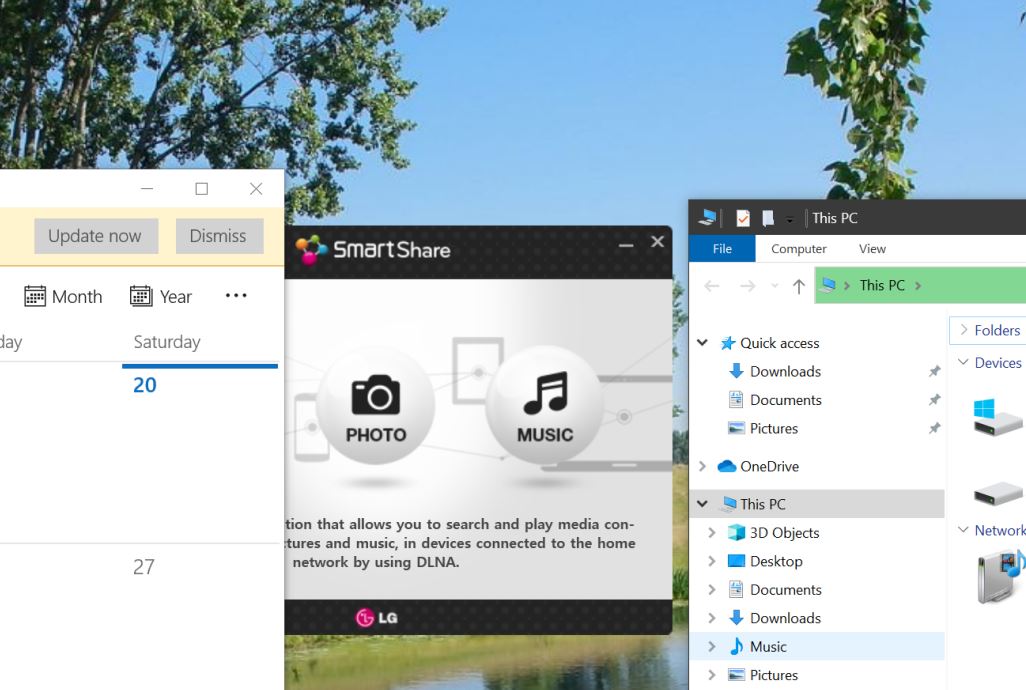Viewport: 1026px width, 690px height.
Task: Expand Documents node under This PC
Action: coord(712,589)
